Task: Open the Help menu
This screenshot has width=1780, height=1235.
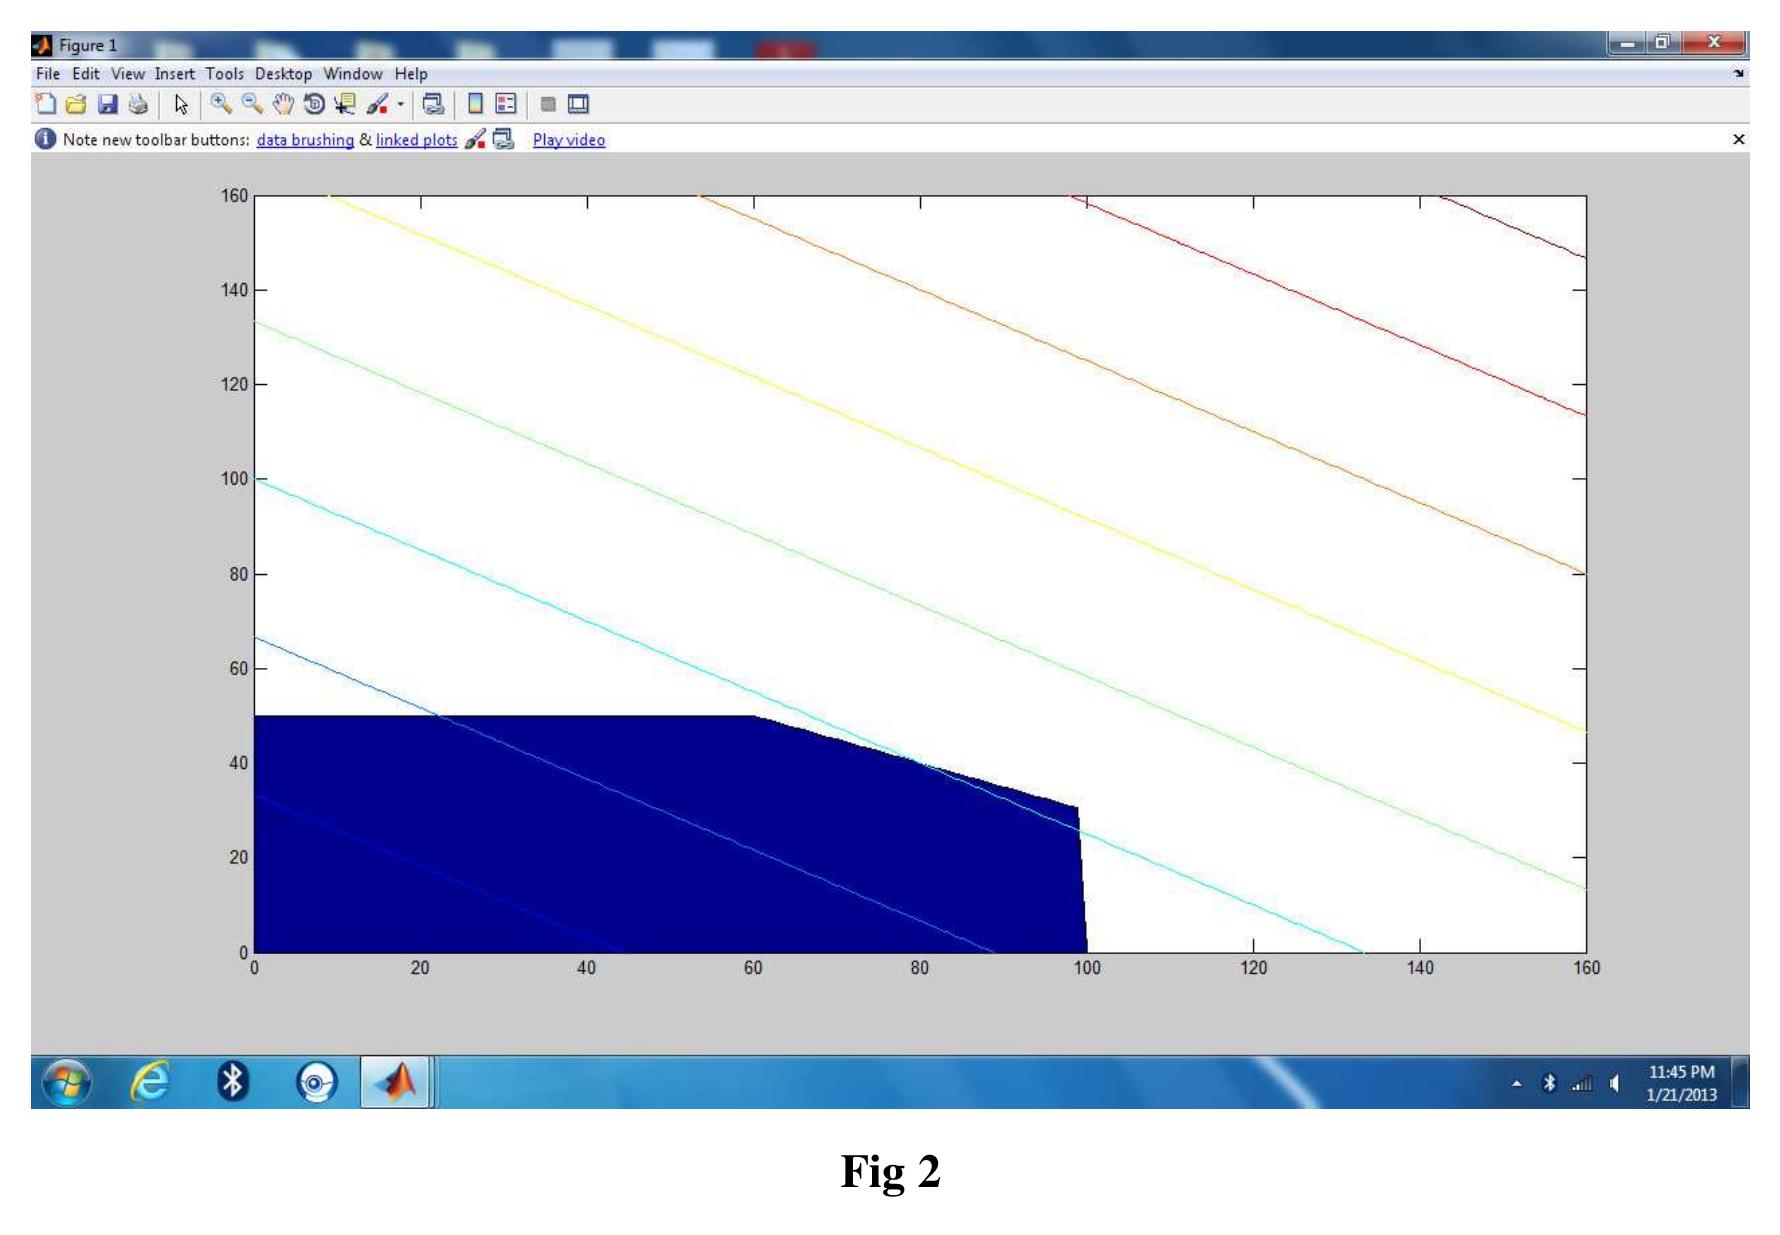Action: pyautogui.click(x=410, y=74)
